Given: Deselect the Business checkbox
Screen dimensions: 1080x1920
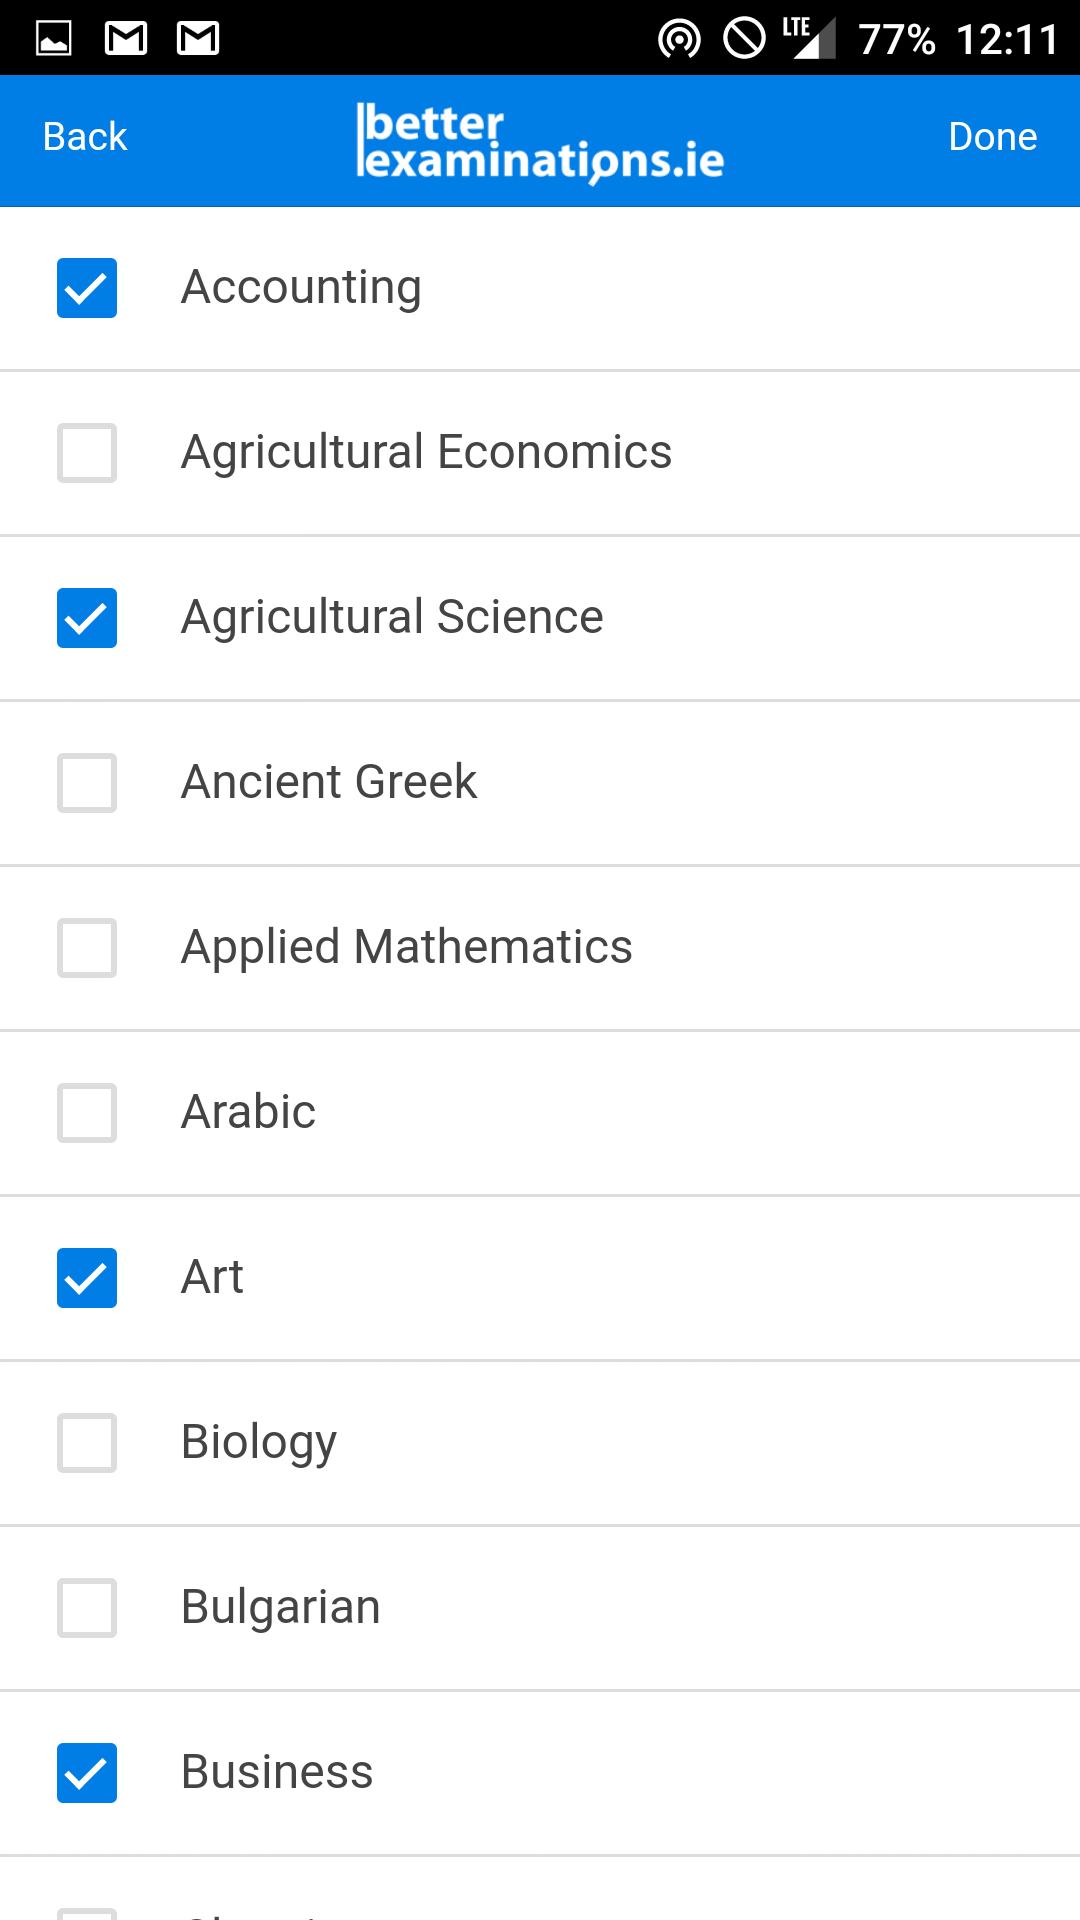Looking at the screenshot, I should click(x=87, y=1773).
